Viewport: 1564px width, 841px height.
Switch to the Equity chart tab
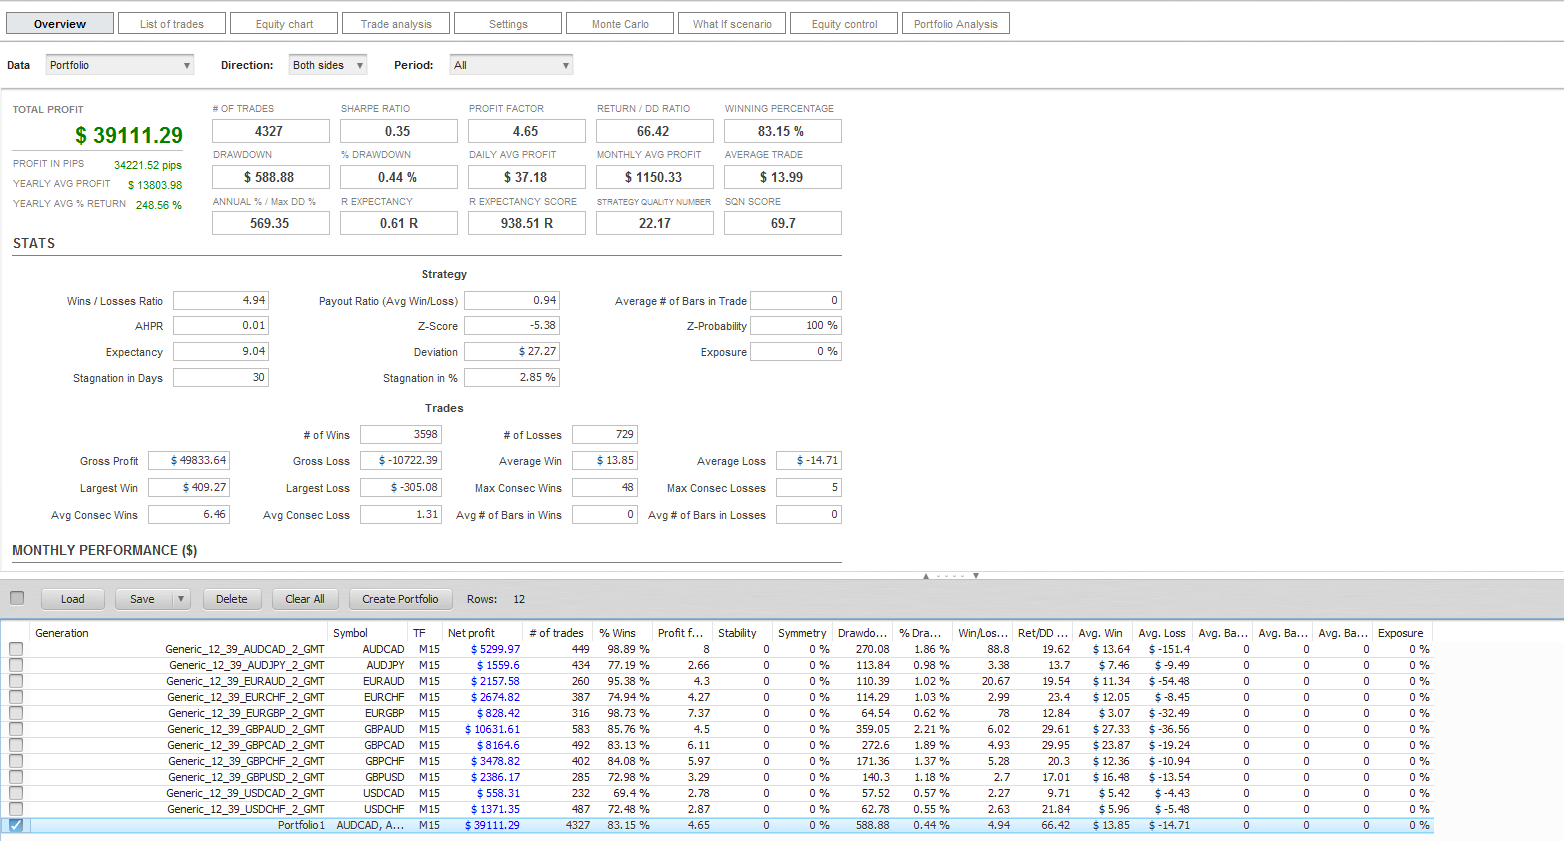[284, 24]
